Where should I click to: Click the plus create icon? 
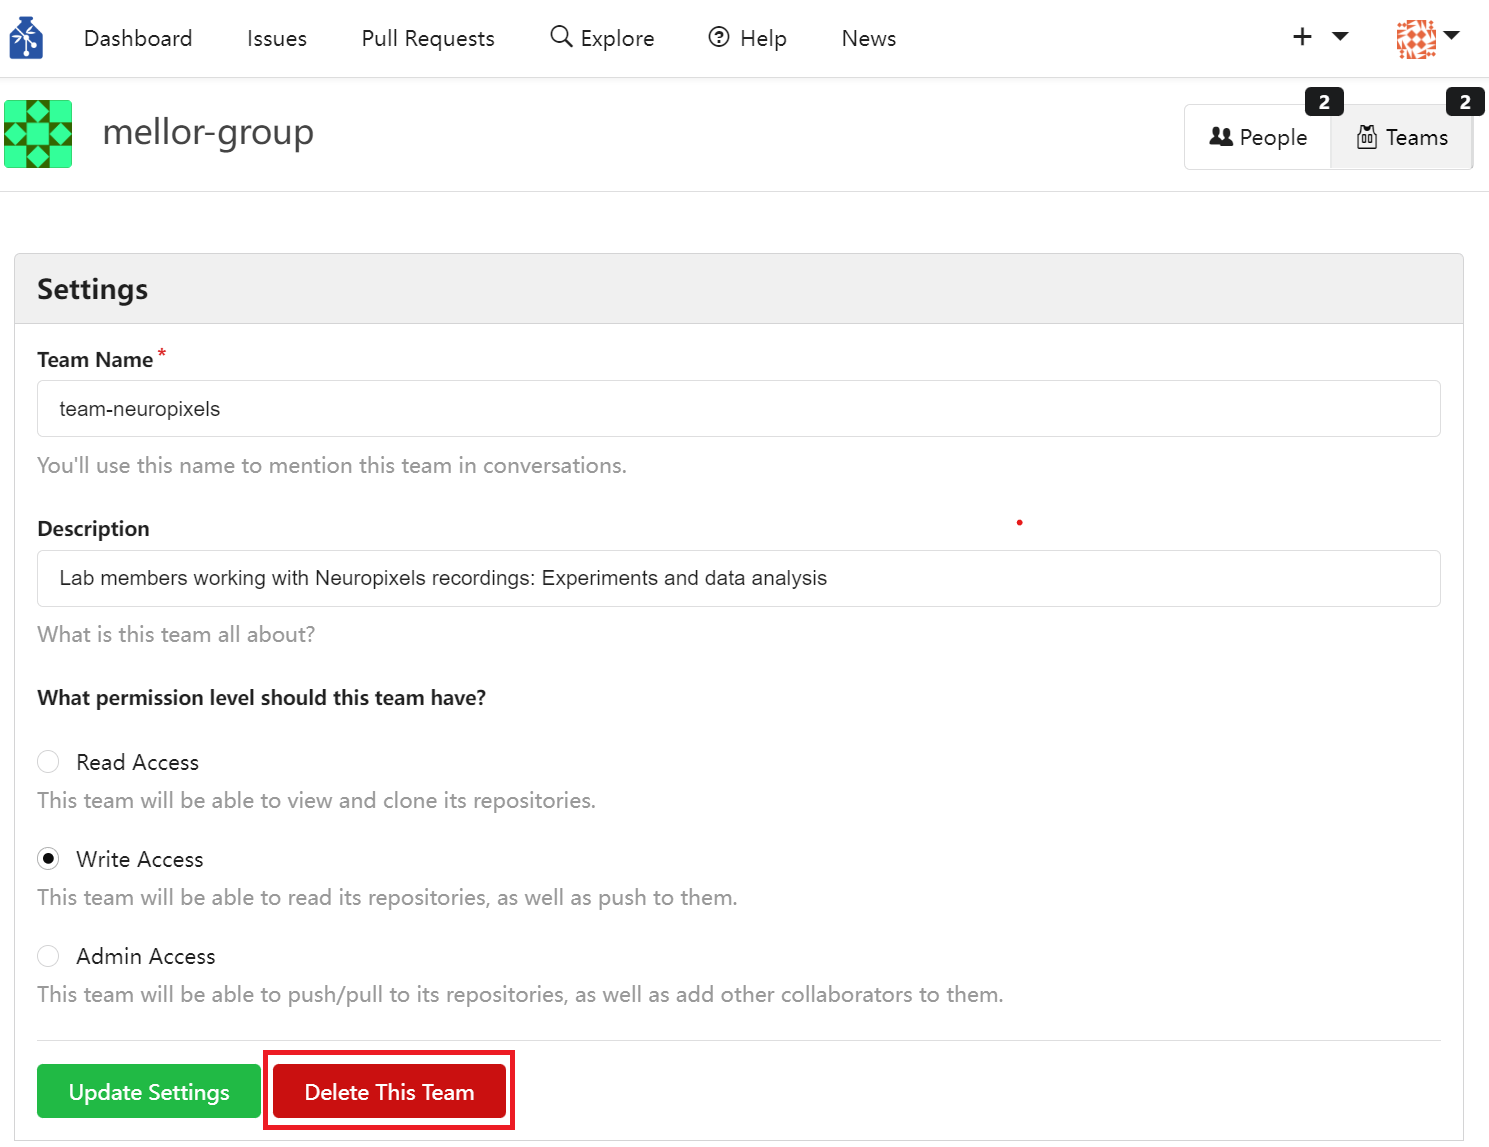pyautogui.click(x=1302, y=37)
